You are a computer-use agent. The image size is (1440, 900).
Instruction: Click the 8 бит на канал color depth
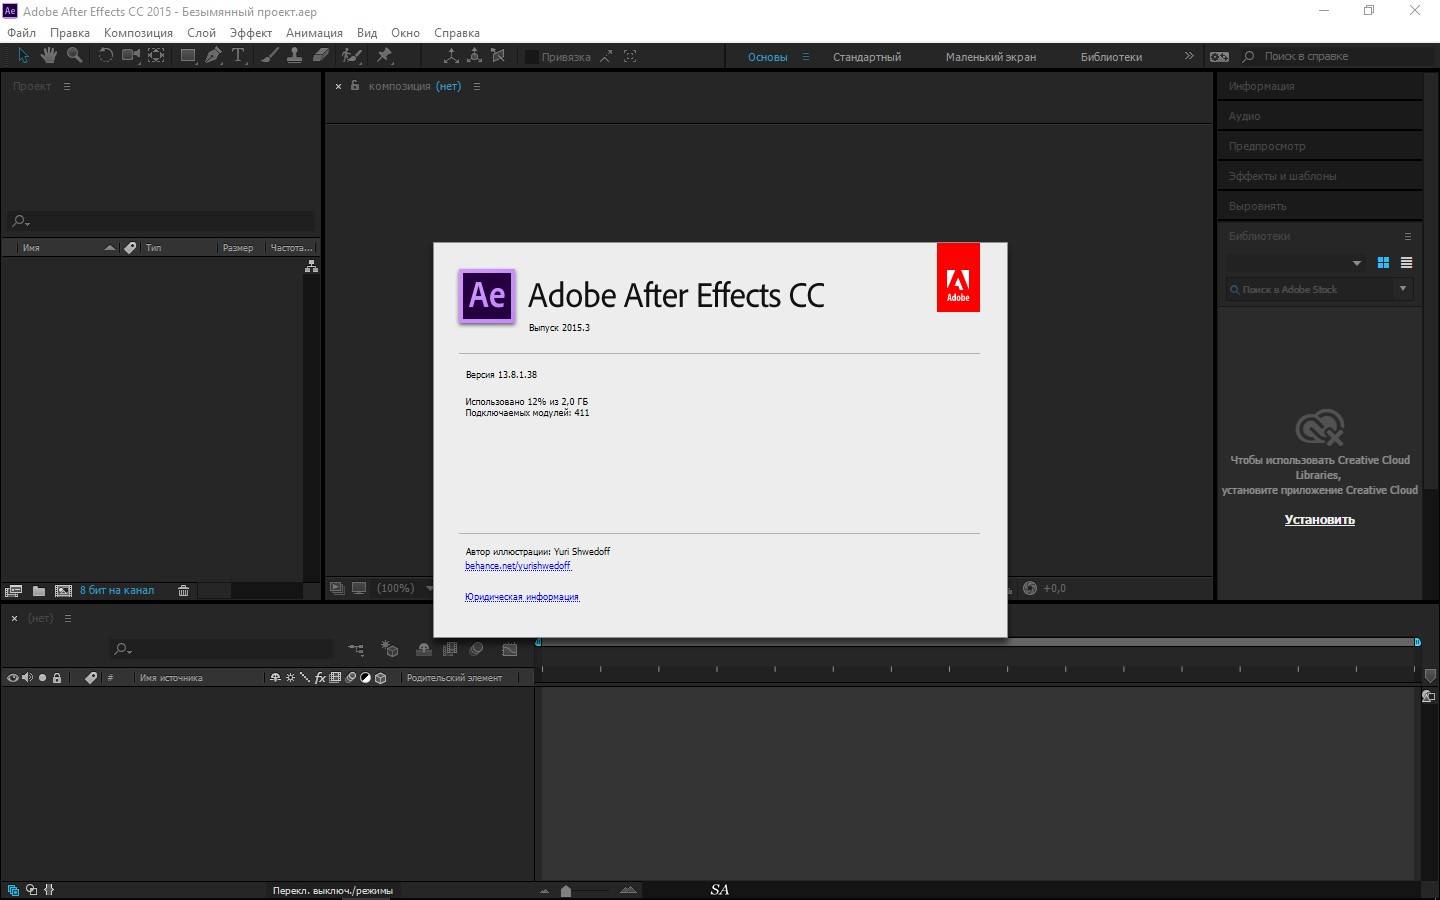pyautogui.click(x=117, y=591)
